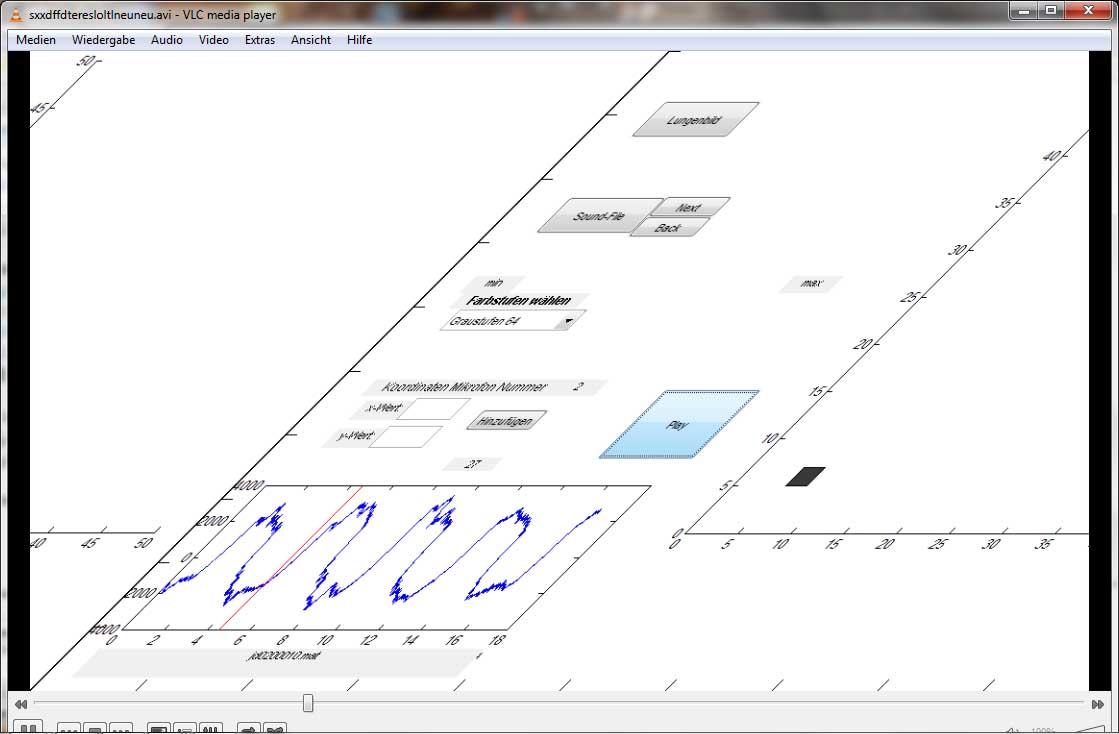Switch video to fullscreen mode
This screenshot has width=1119, height=734.
tap(159, 729)
